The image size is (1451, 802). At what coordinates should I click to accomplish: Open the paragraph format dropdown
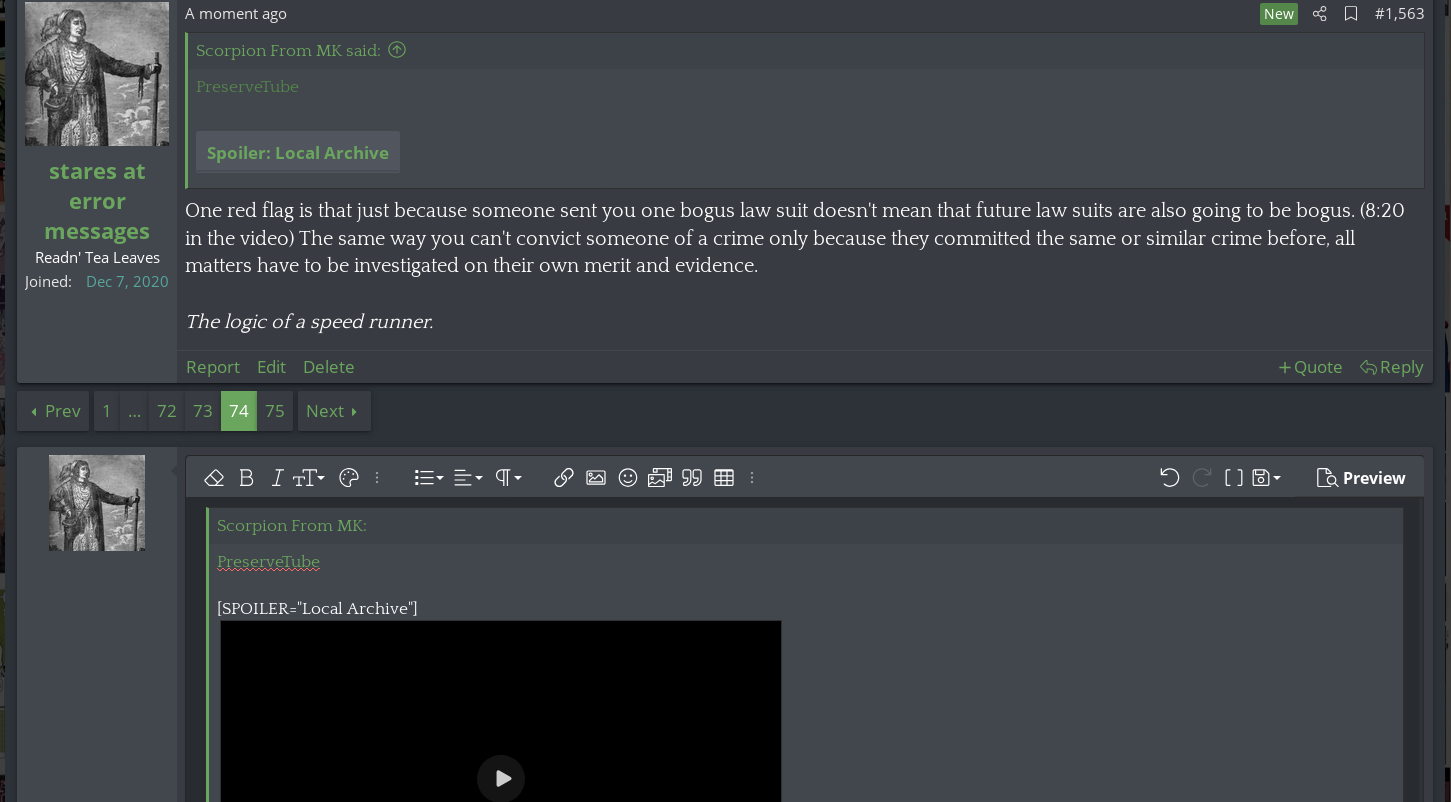click(x=508, y=478)
